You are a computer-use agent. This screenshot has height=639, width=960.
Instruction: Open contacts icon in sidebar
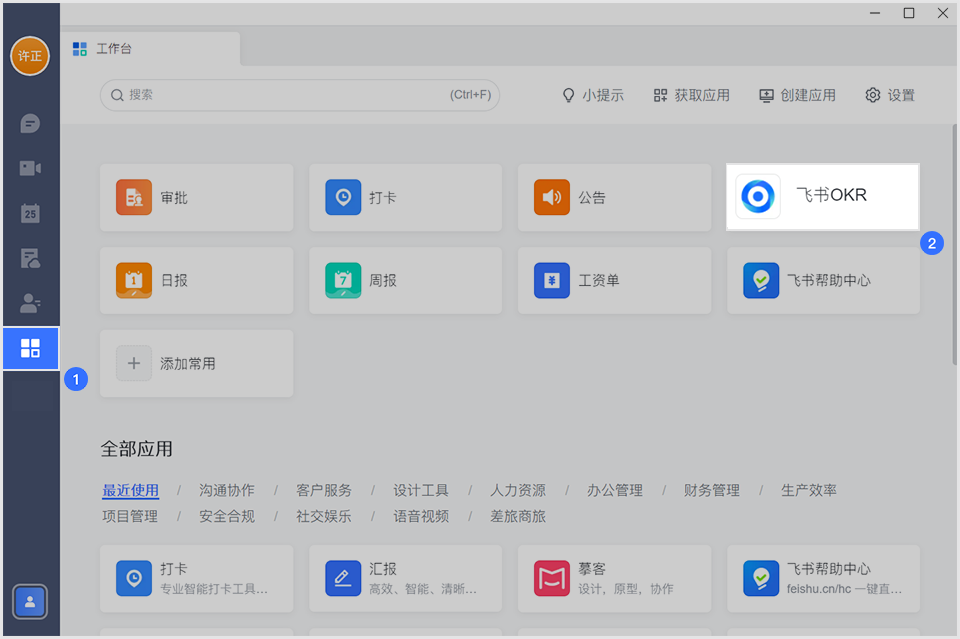click(30, 303)
